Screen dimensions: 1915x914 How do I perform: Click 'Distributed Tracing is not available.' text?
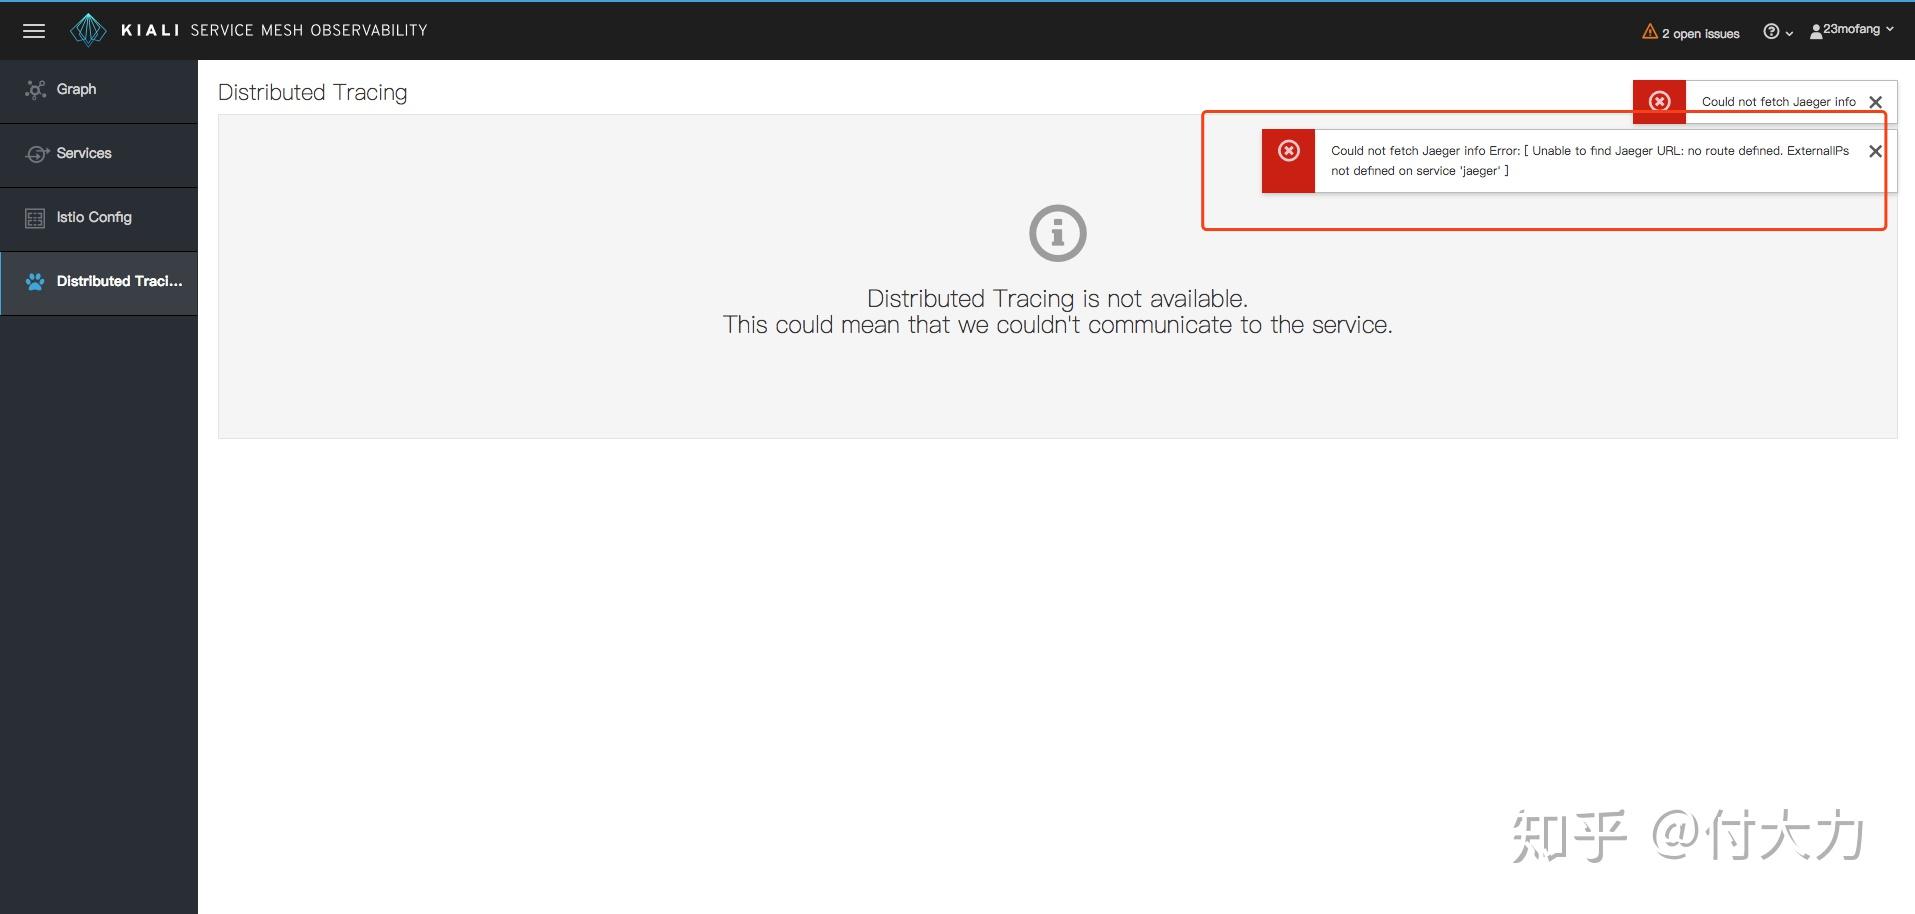tap(1057, 299)
